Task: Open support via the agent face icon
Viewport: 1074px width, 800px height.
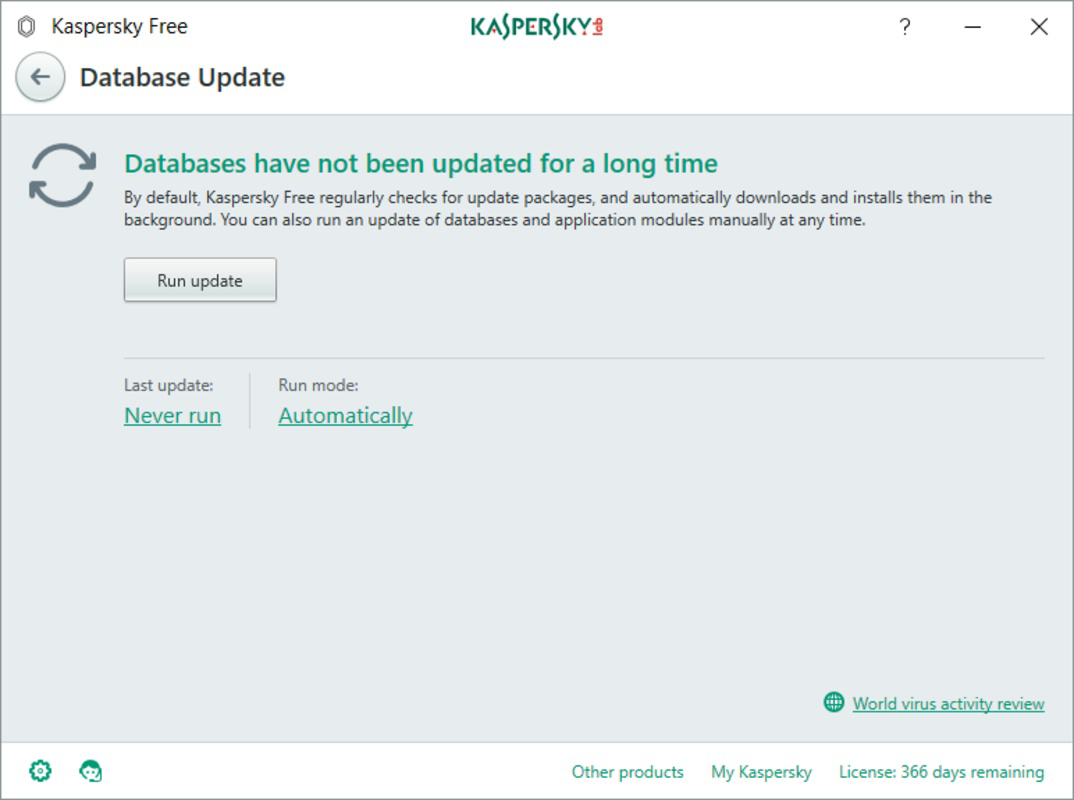Action: pyautogui.click(x=90, y=771)
